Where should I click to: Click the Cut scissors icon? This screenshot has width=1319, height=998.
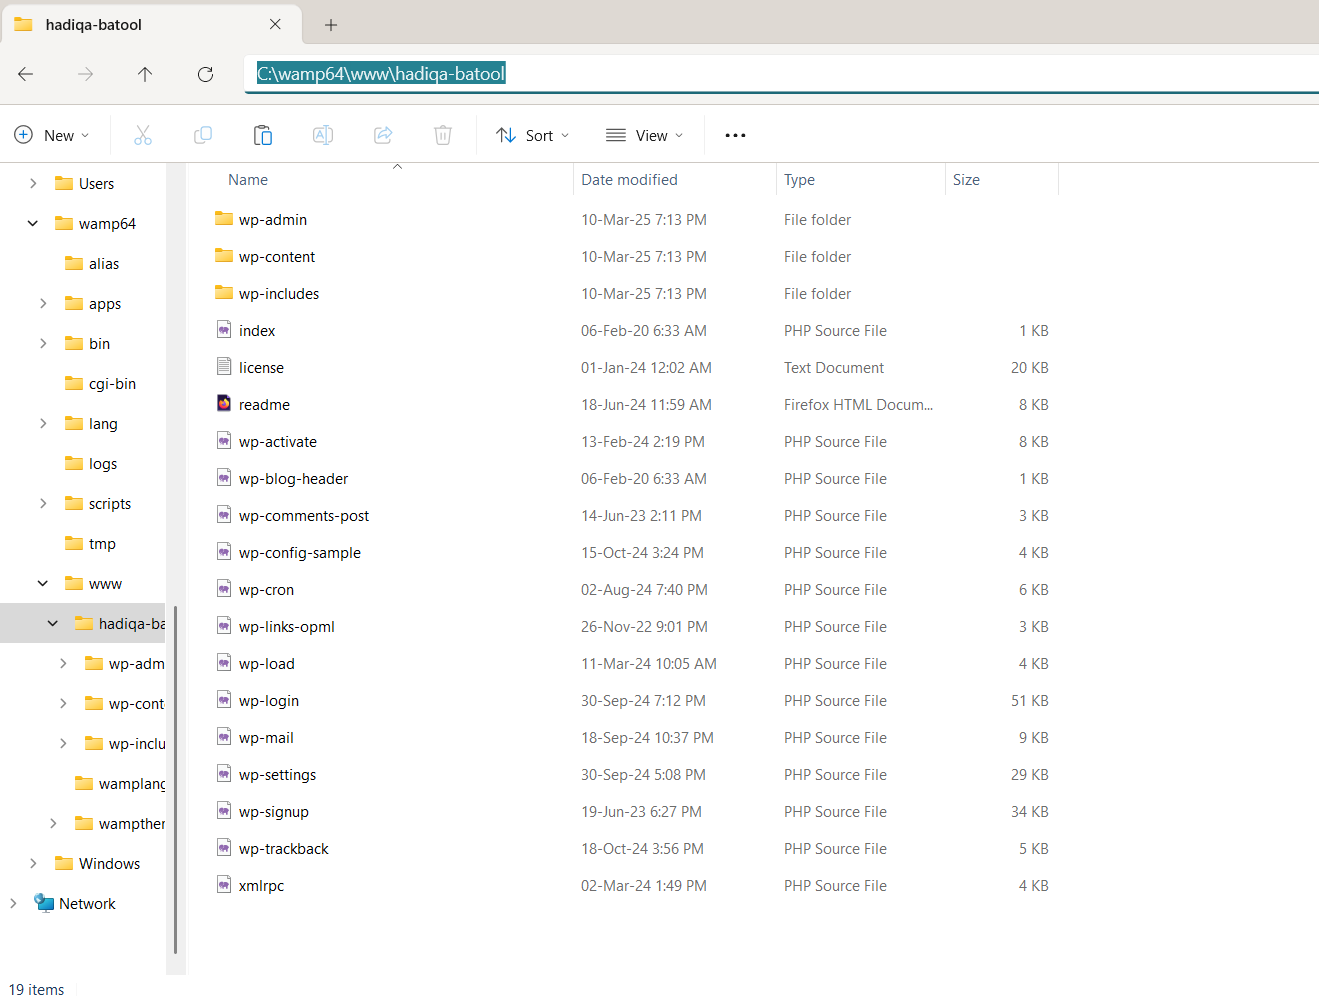143,135
